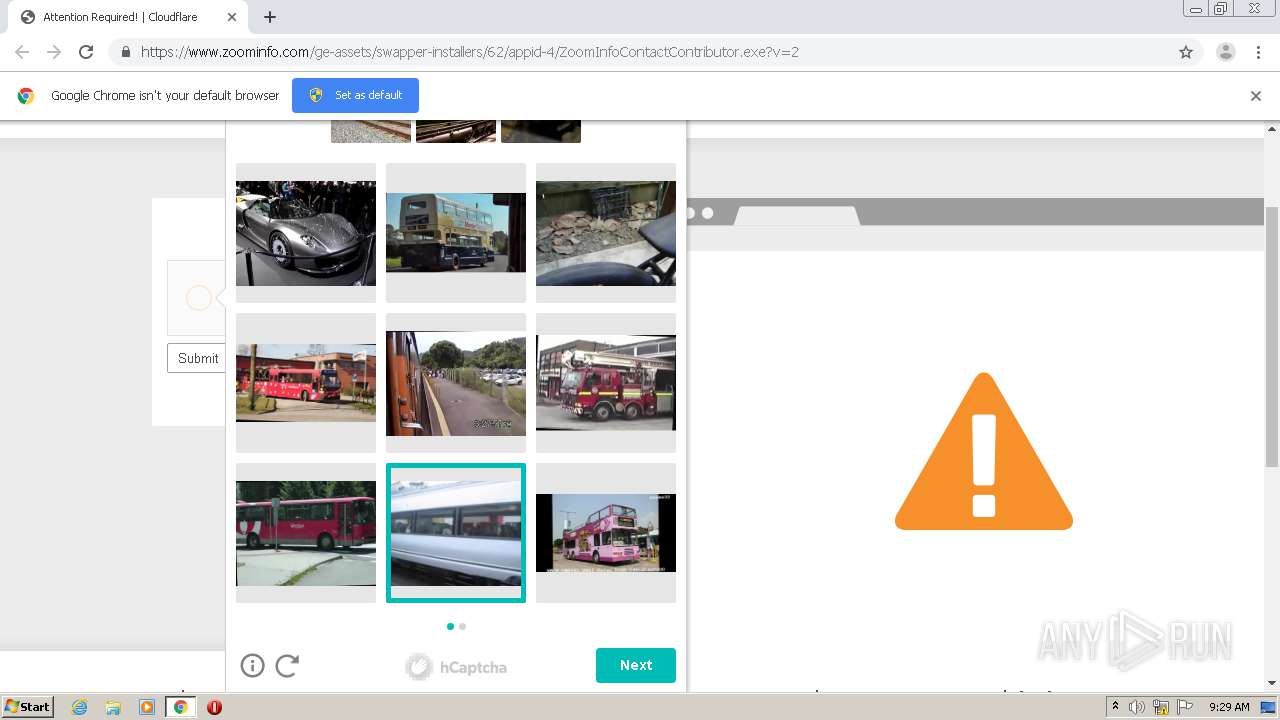Click the Submit button on the page

click(x=197, y=358)
